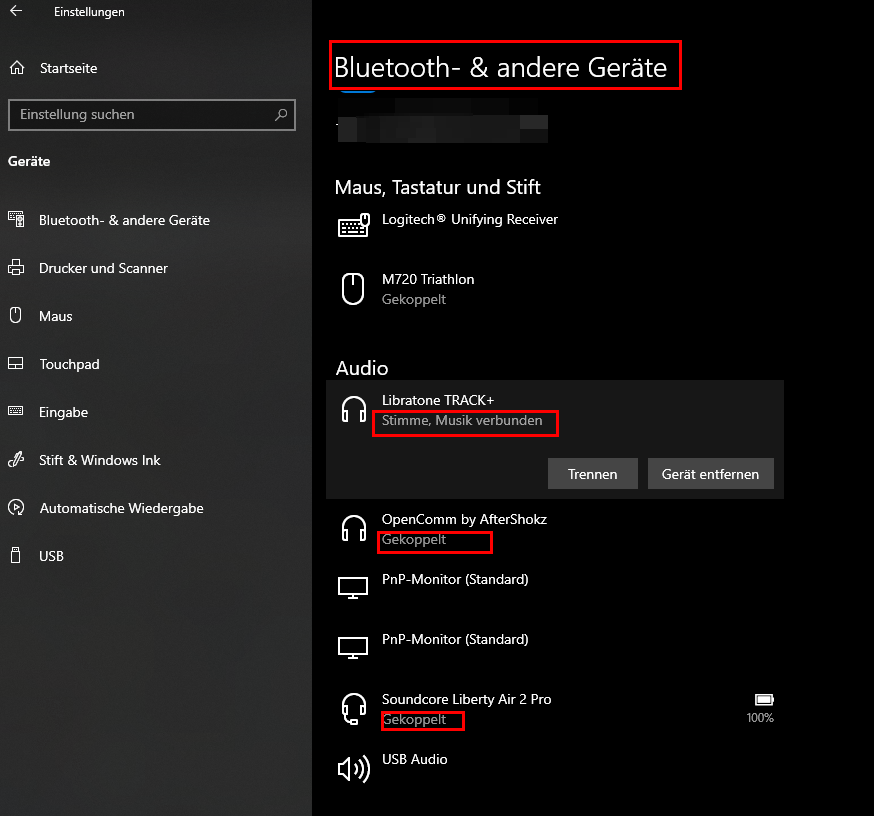Select the Soundcore Liberty Air 2 Pro name
This screenshot has height=816, width=874.
[467, 699]
